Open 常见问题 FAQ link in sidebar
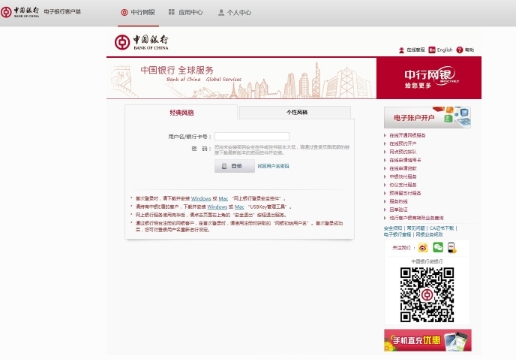This screenshot has width=516, height=360. click(416, 228)
